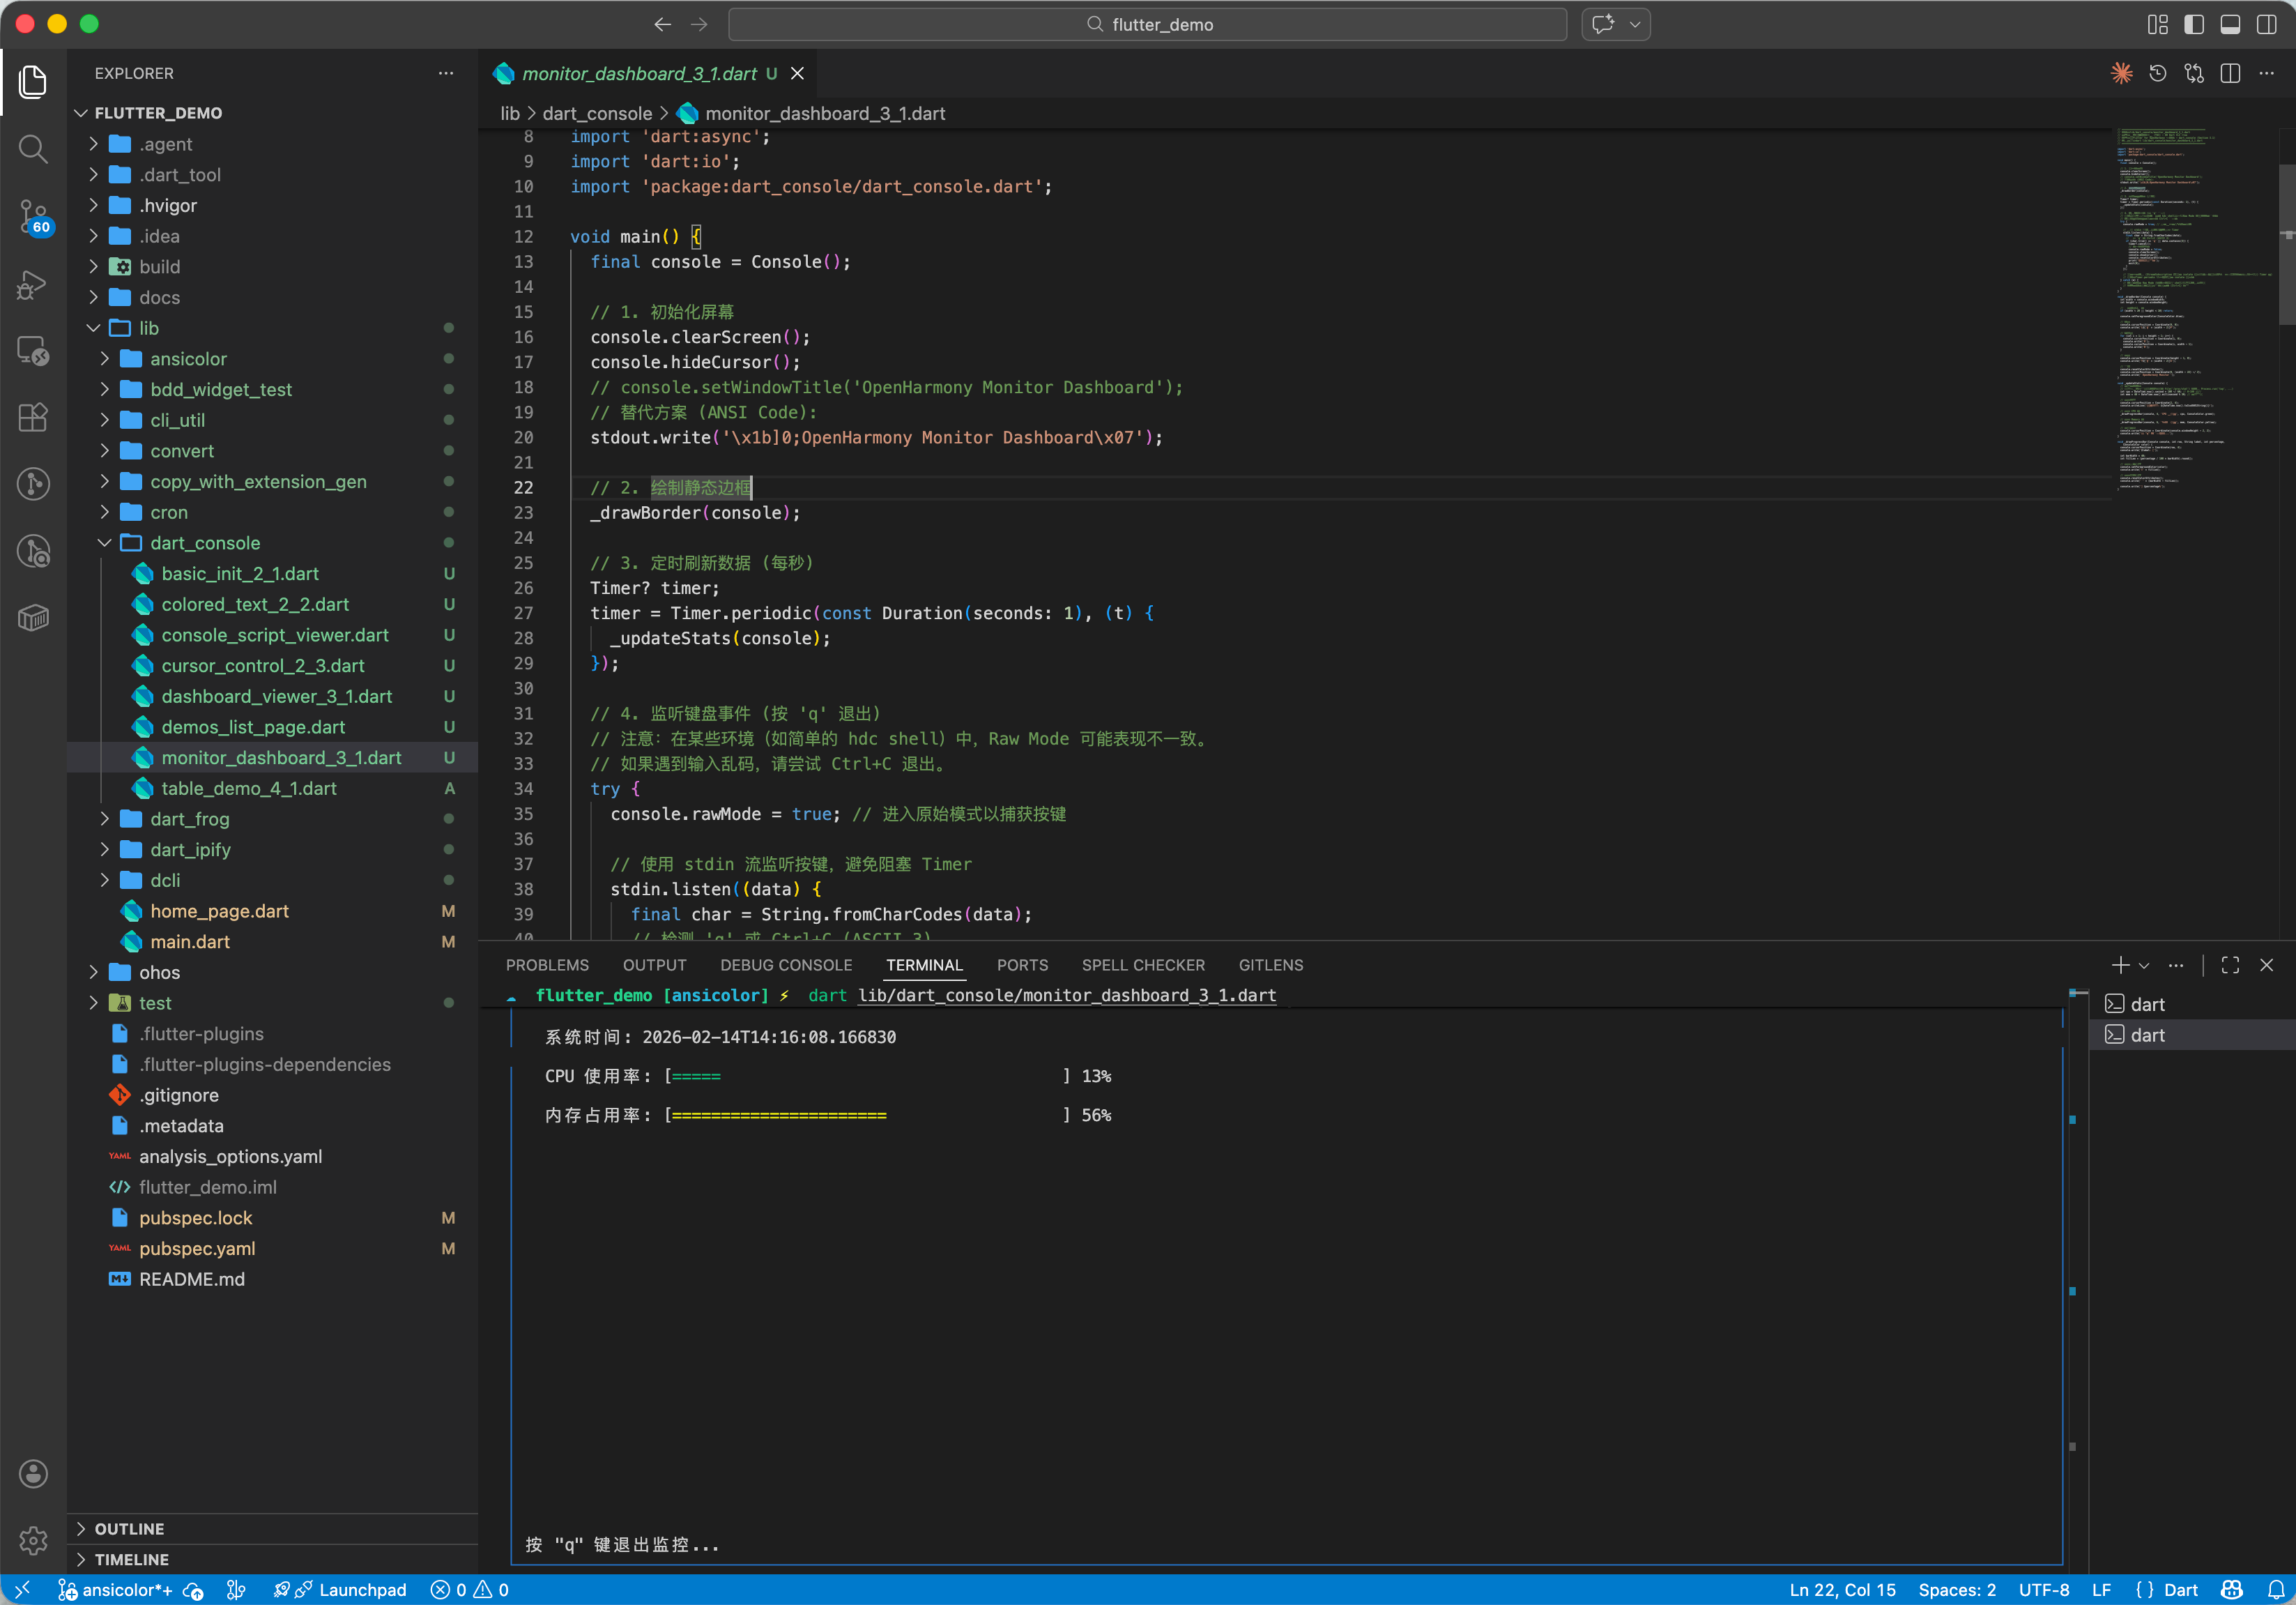Click the Split Editor Right icon
The height and width of the screenshot is (1605, 2296).
tap(2230, 74)
